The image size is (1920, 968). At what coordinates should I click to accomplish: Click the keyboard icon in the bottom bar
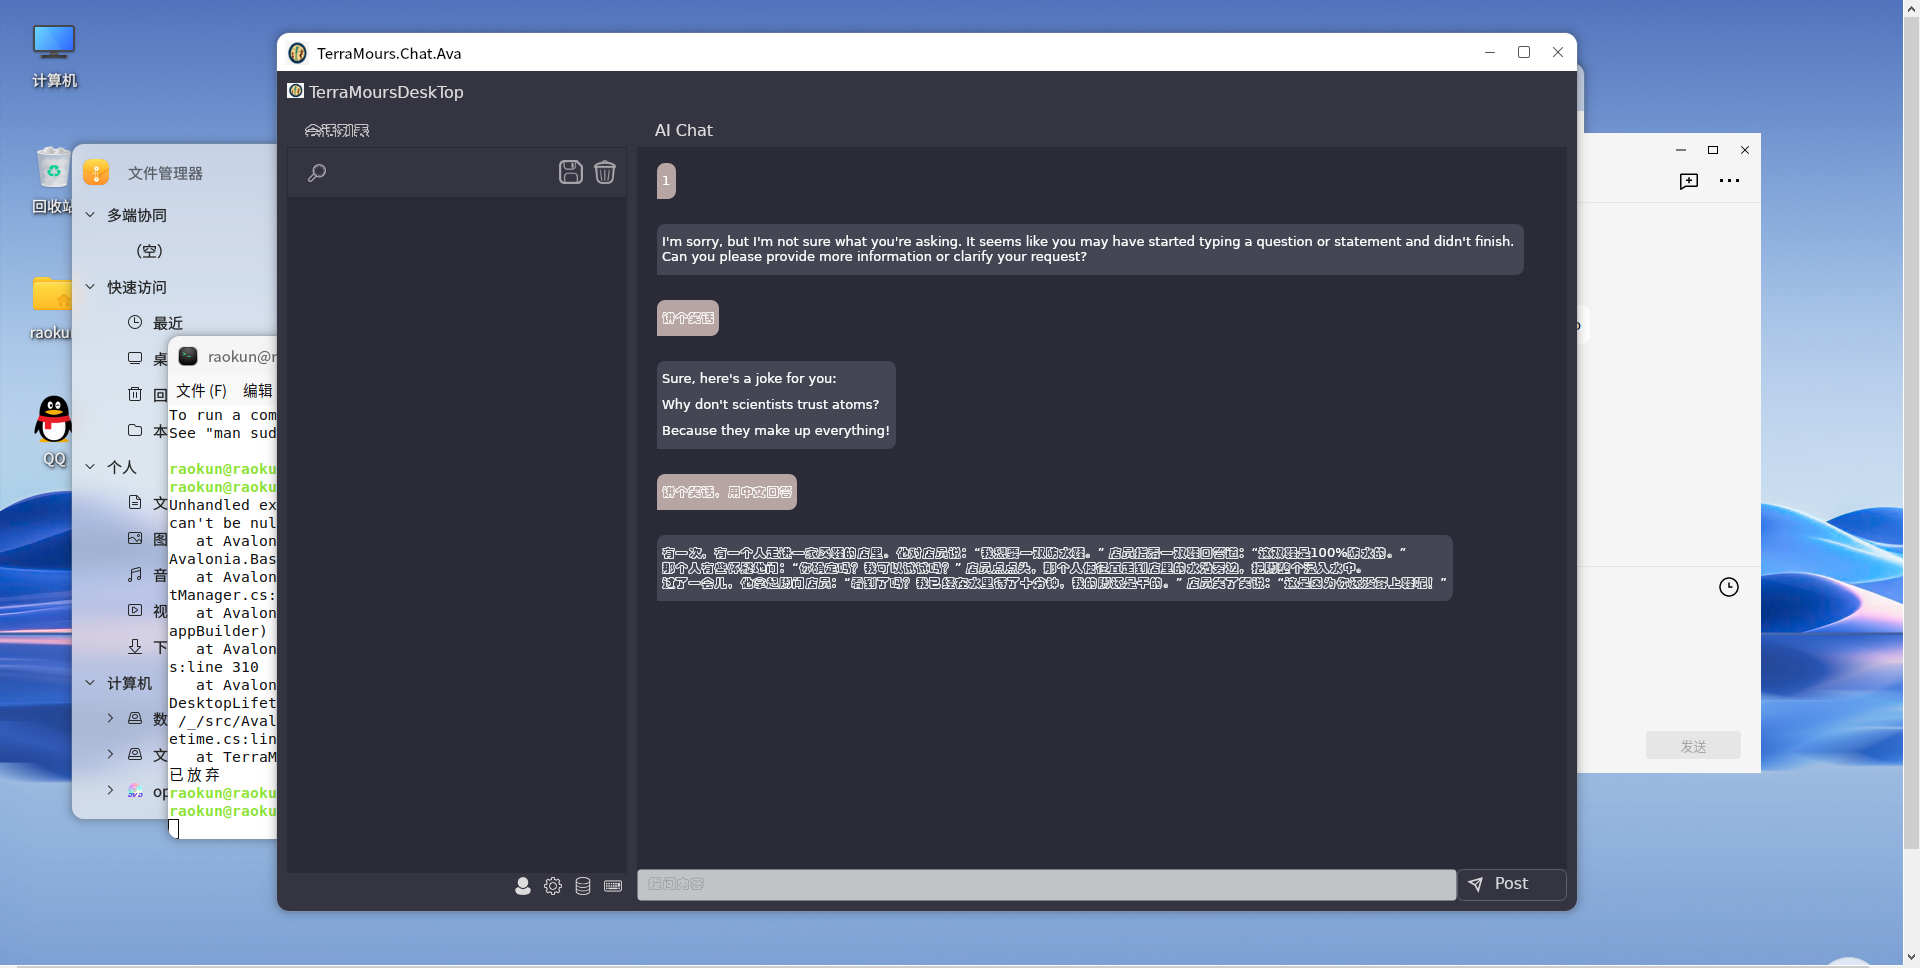coord(613,886)
